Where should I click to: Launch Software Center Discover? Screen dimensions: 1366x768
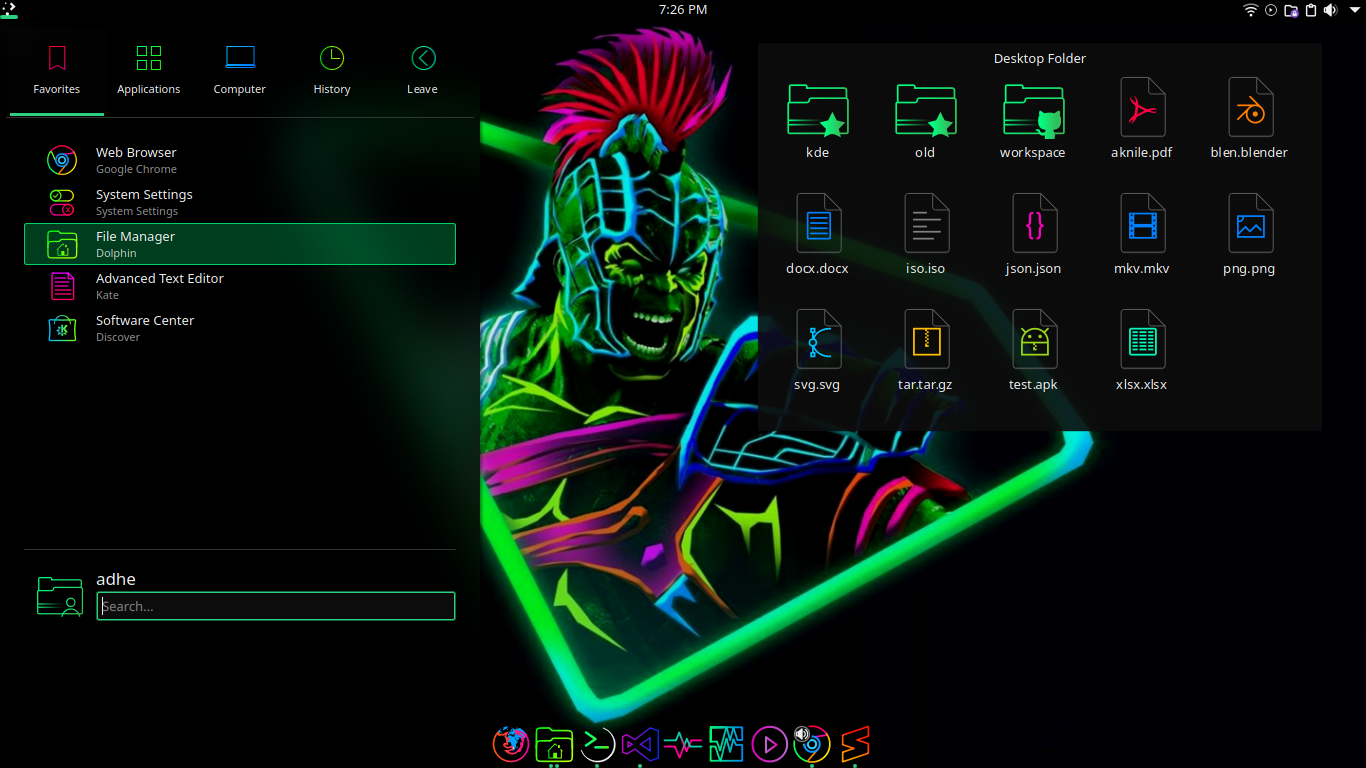[x=240, y=328]
